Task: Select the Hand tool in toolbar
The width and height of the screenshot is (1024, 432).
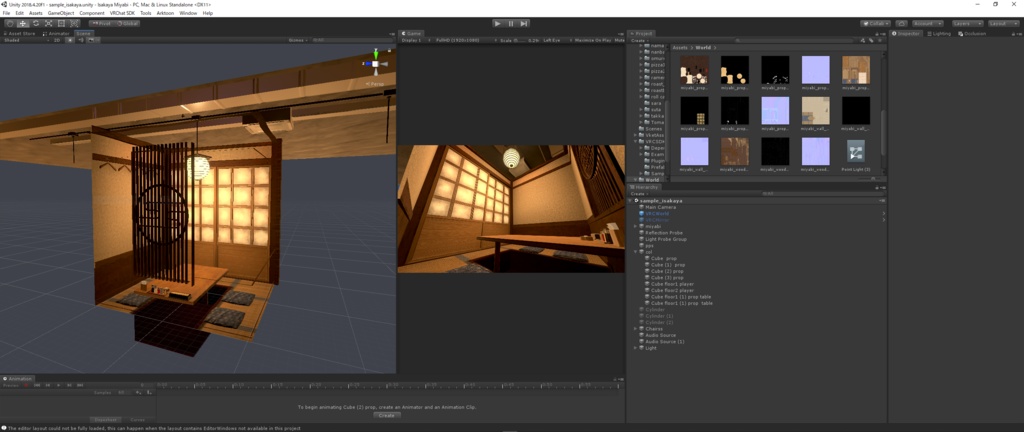Action: click(x=9, y=23)
